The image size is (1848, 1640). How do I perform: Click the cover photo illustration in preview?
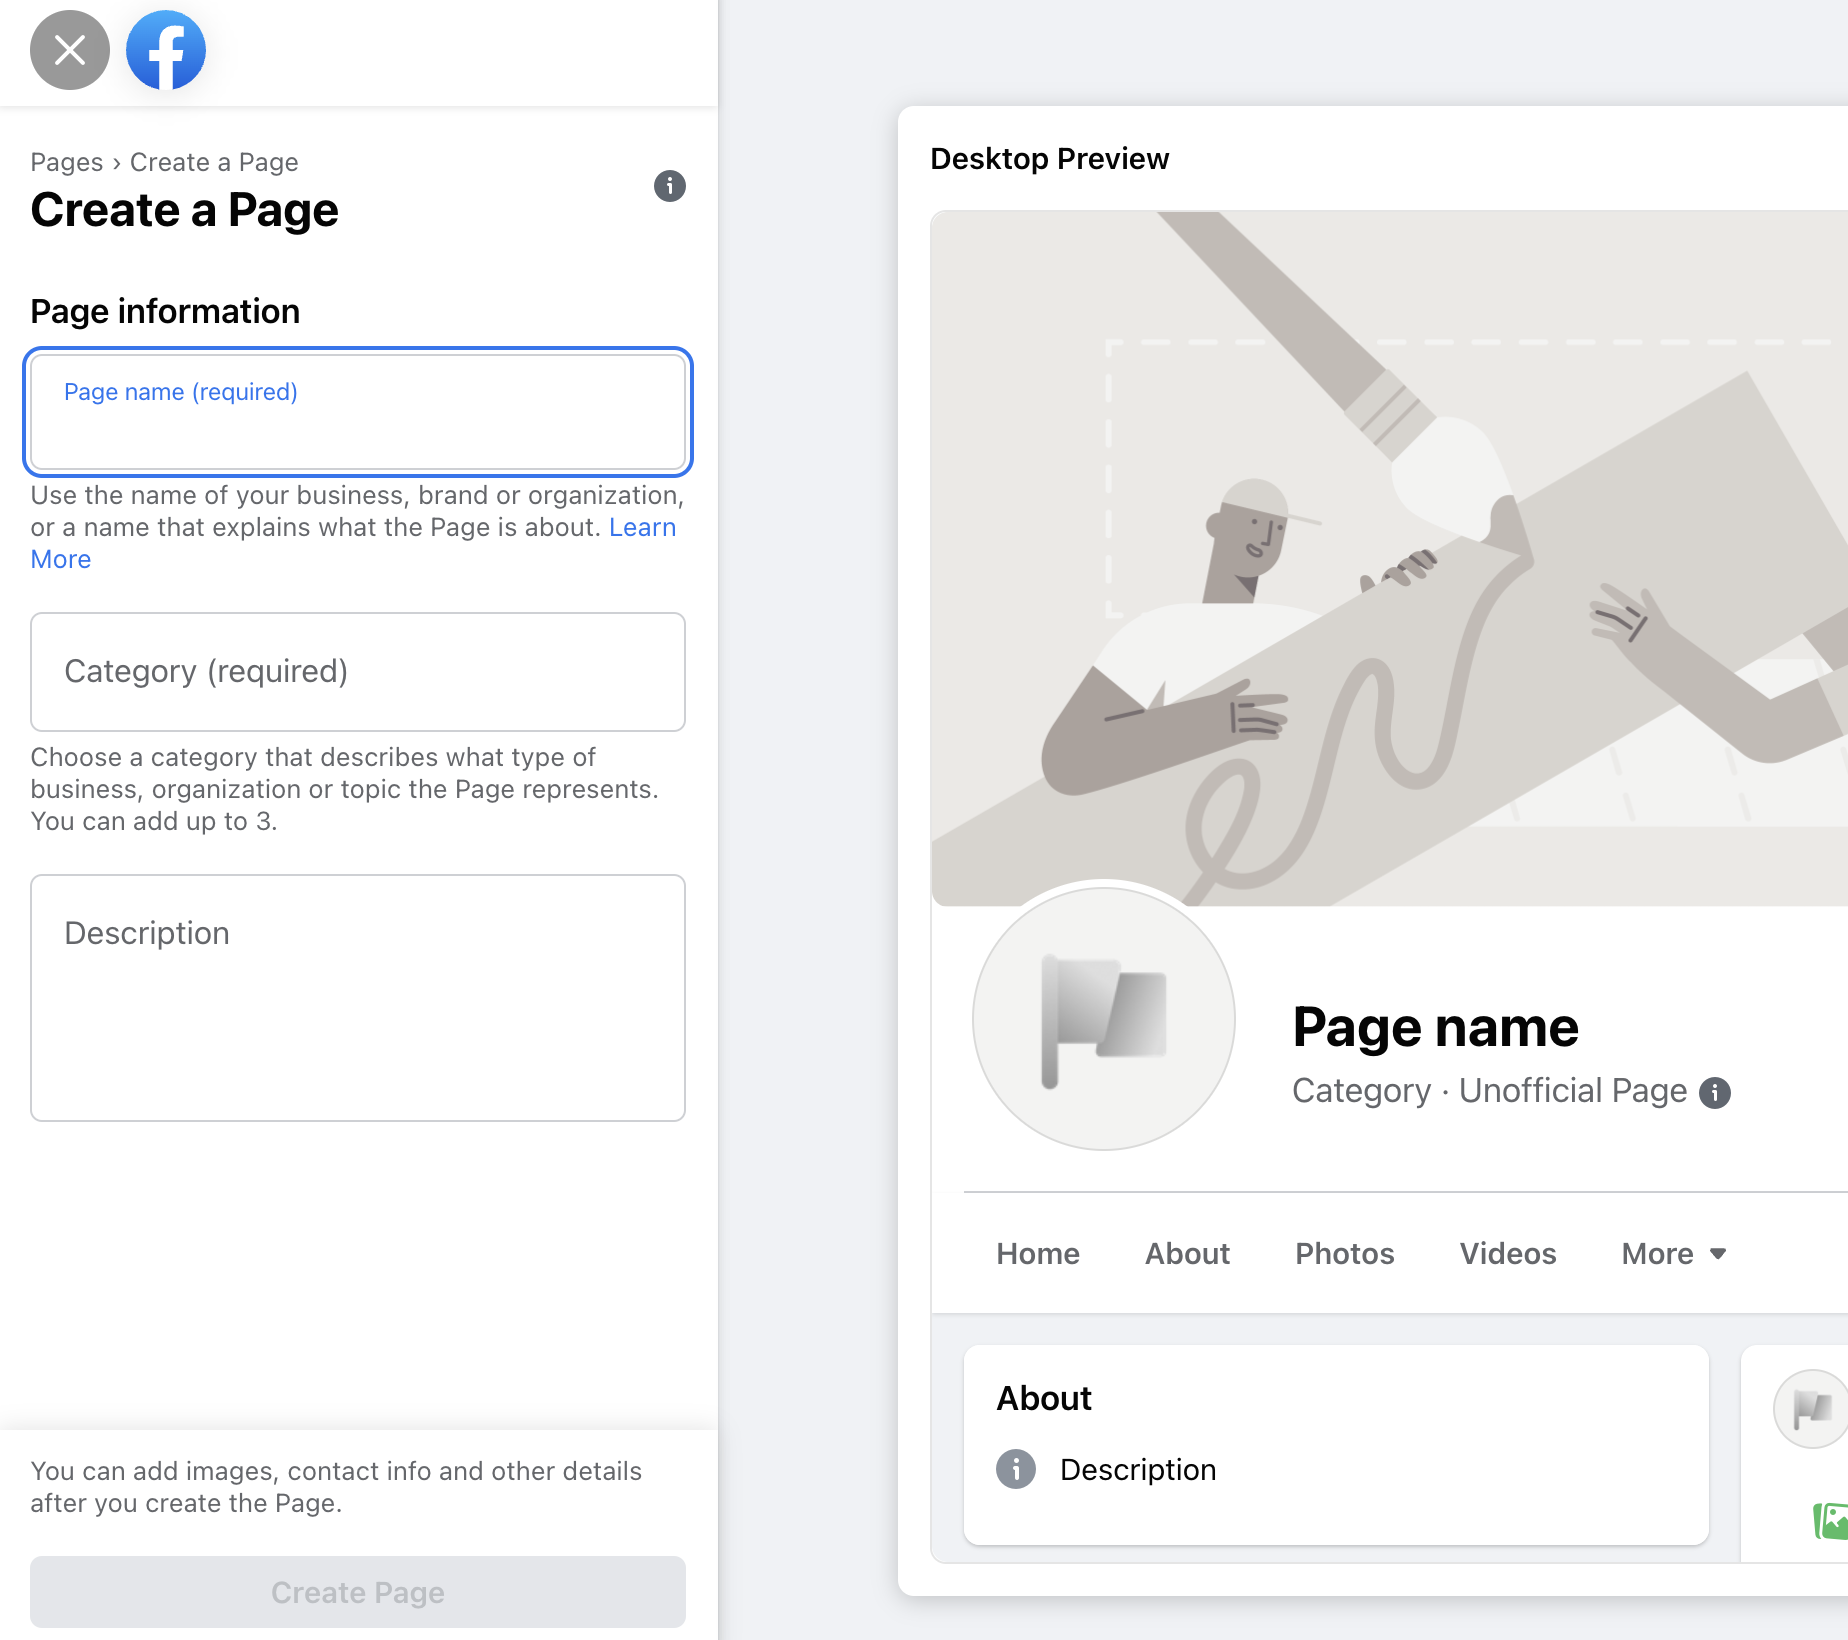tap(1389, 558)
